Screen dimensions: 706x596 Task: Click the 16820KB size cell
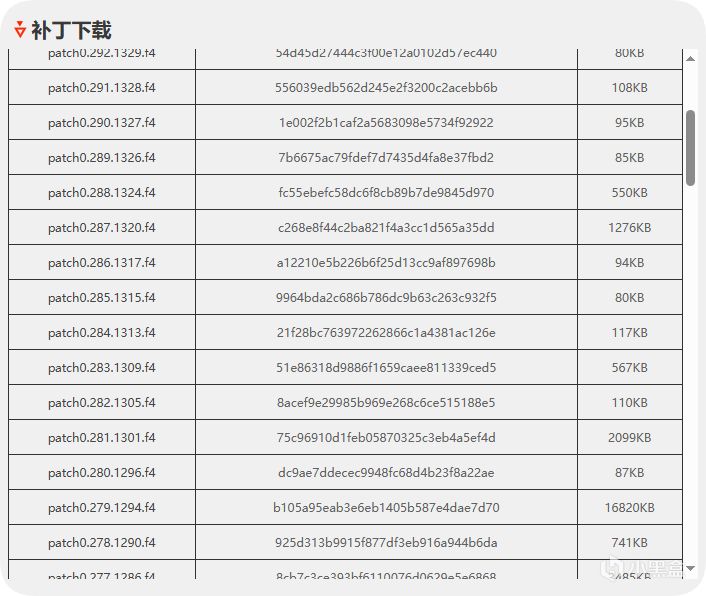pyautogui.click(x=629, y=508)
